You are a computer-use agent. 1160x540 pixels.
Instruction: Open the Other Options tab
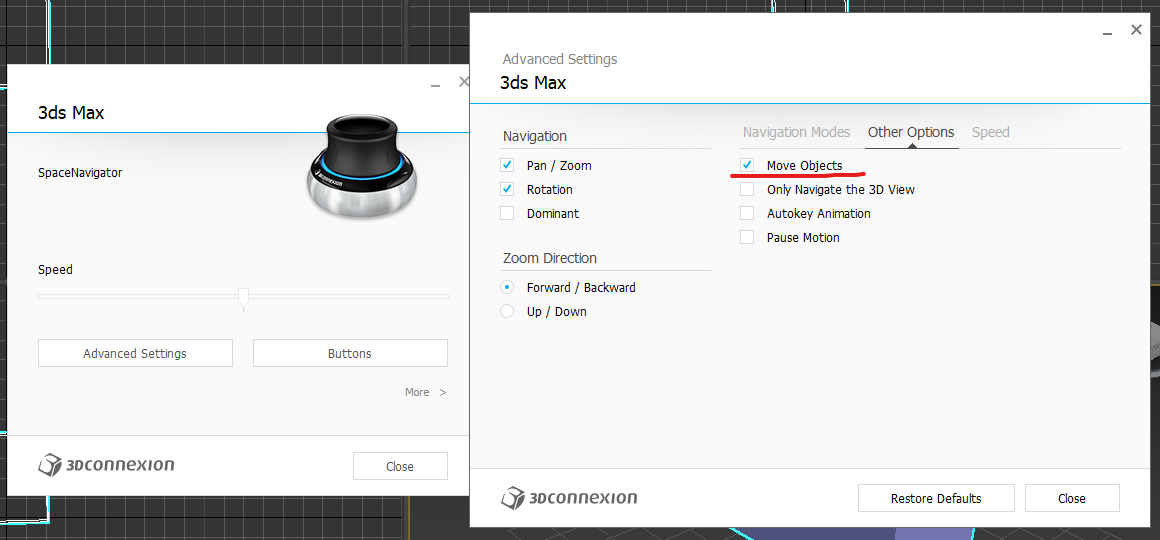[x=911, y=132]
